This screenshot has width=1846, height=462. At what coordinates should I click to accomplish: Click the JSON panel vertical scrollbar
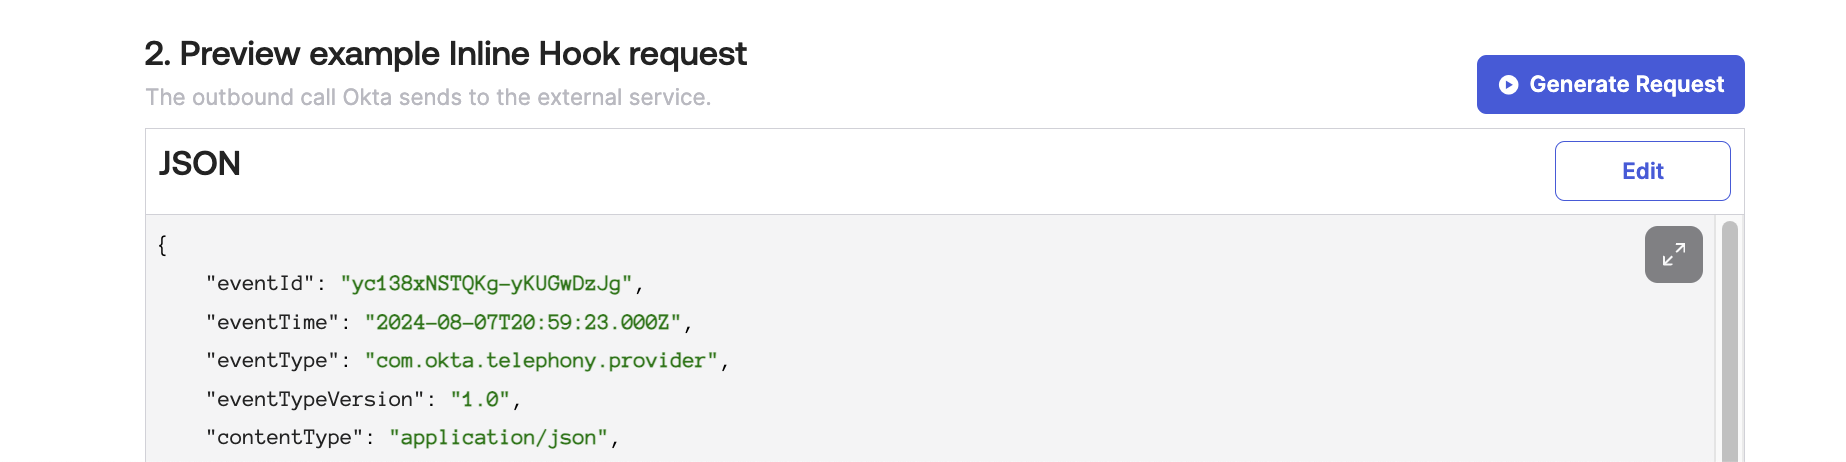[1729, 340]
